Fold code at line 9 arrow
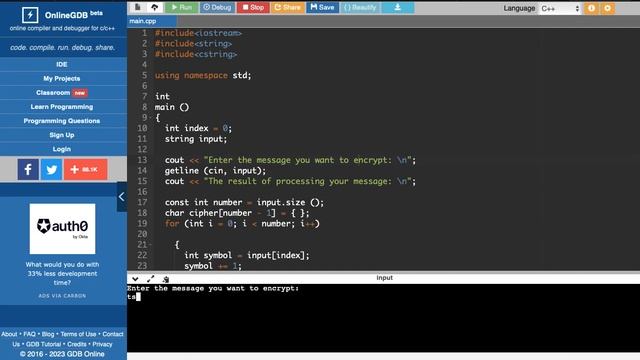 coord(150,118)
